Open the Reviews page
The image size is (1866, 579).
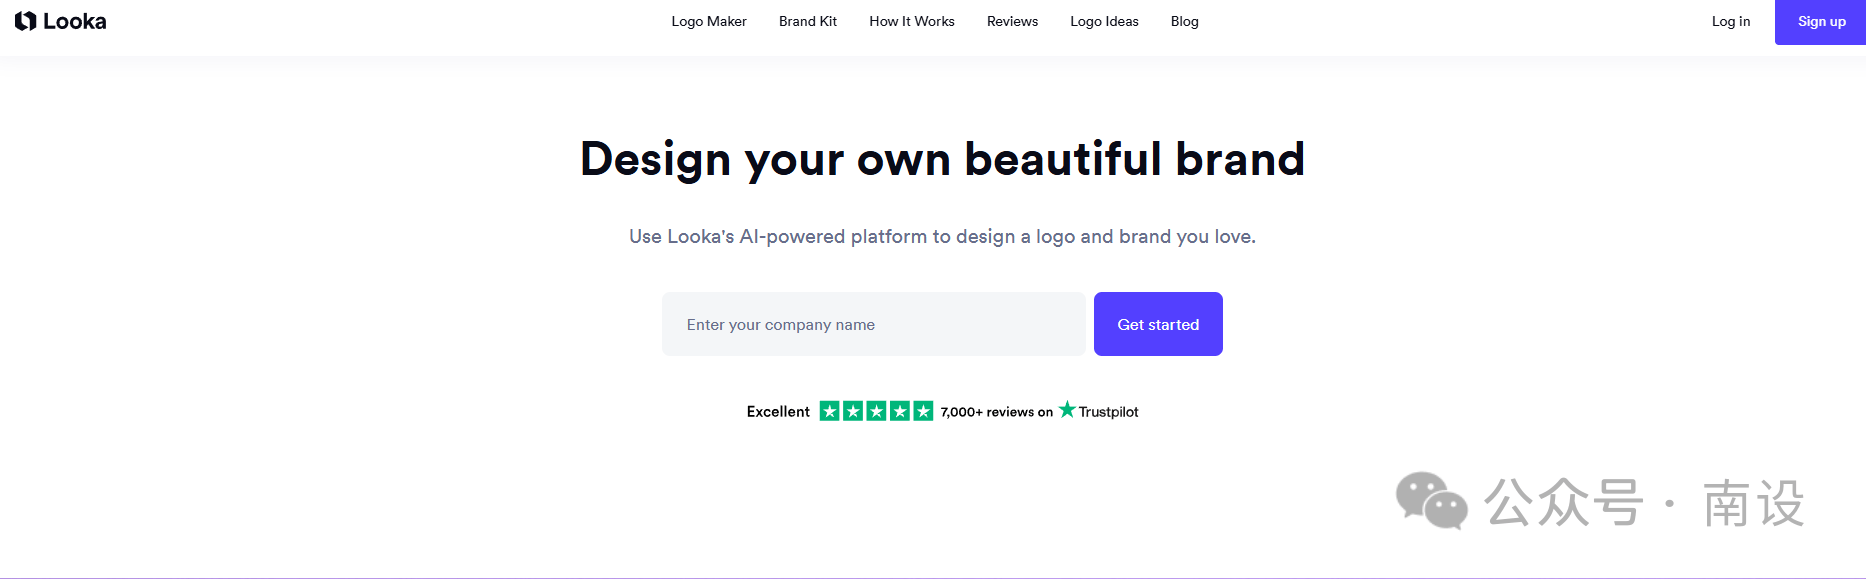pyautogui.click(x=1012, y=21)
